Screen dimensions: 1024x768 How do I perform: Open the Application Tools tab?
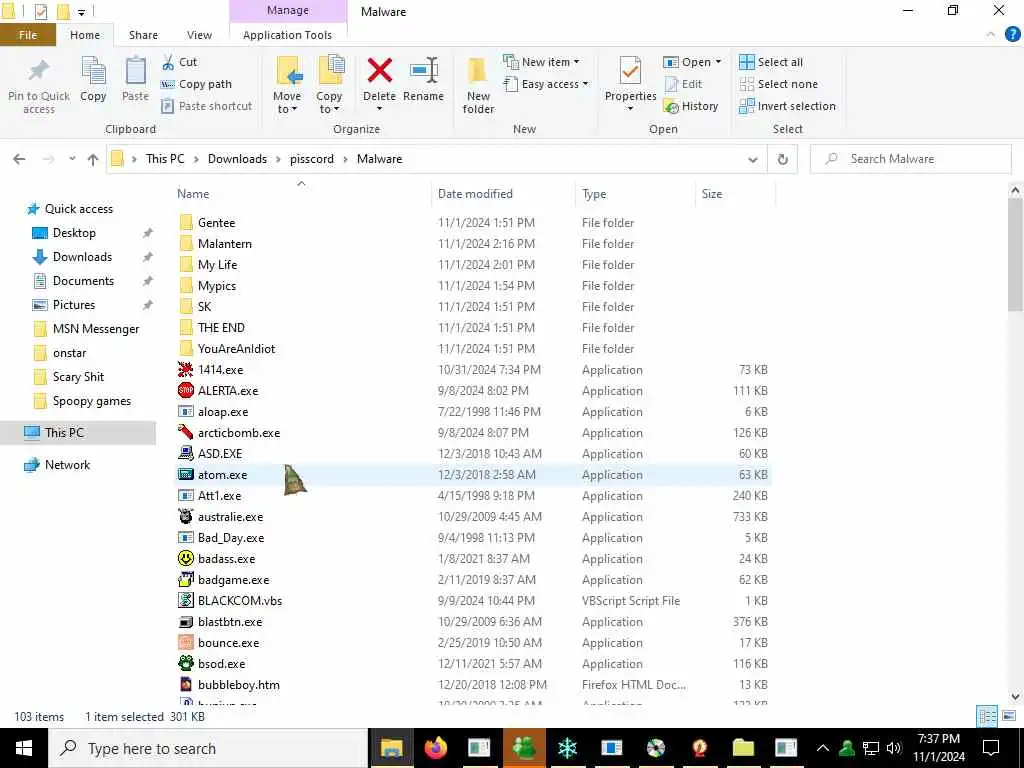pos(287,35)
